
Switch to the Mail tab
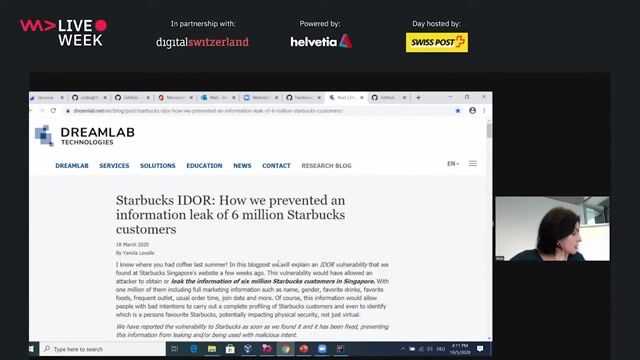pyautogui.click(x=218, y=98)
